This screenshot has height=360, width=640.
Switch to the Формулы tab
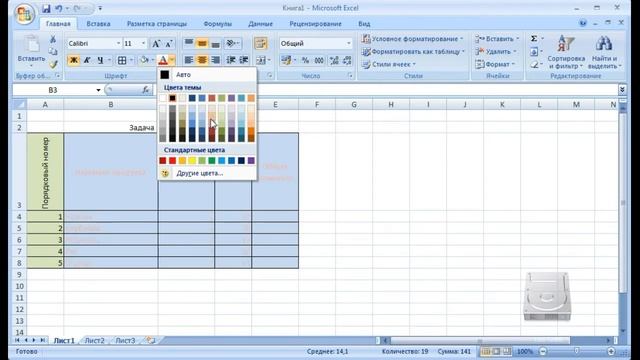coord(218,24)
